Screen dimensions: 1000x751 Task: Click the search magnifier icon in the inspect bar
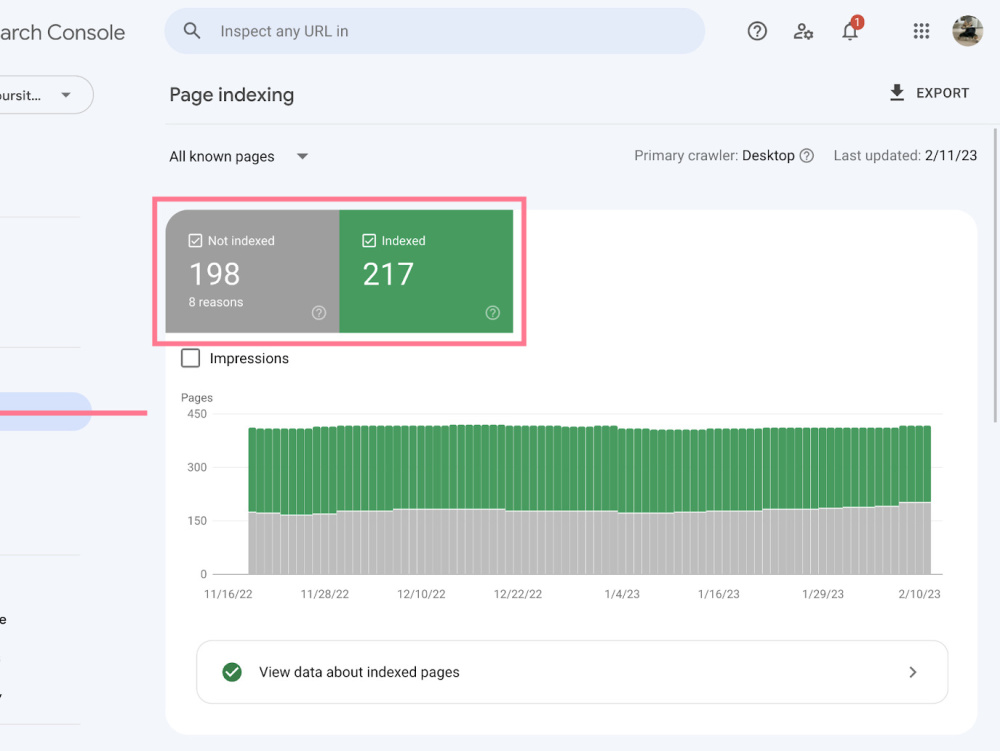pos(191,31)
